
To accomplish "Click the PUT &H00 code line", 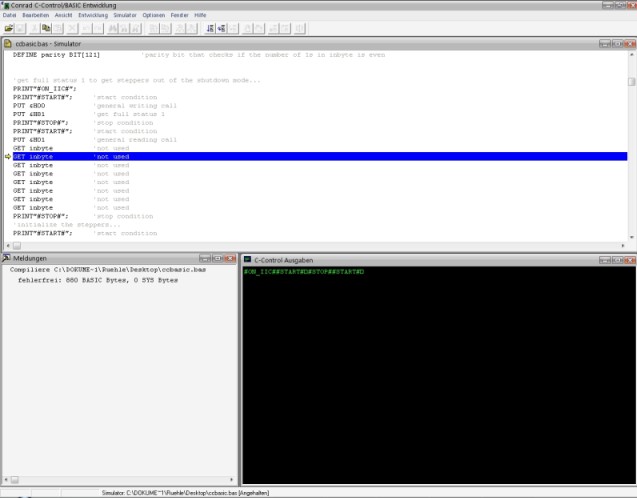I will pos(29,106).
